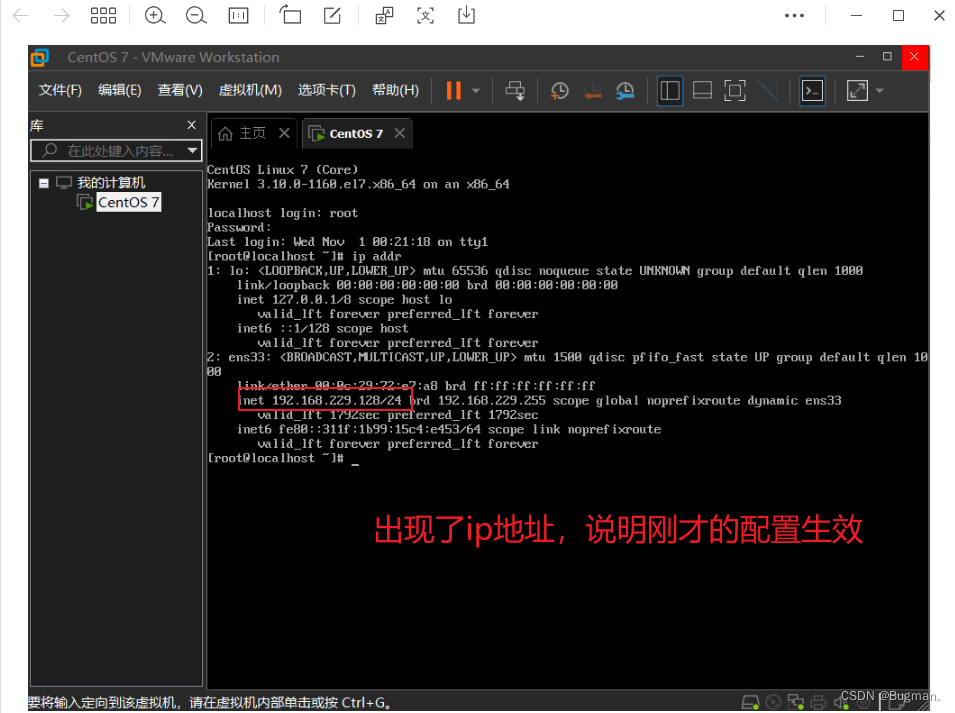Go back with the left arrow in the image viewer
Image resolution: width=955 pixels, height=713 pixels.
[21, 15]
